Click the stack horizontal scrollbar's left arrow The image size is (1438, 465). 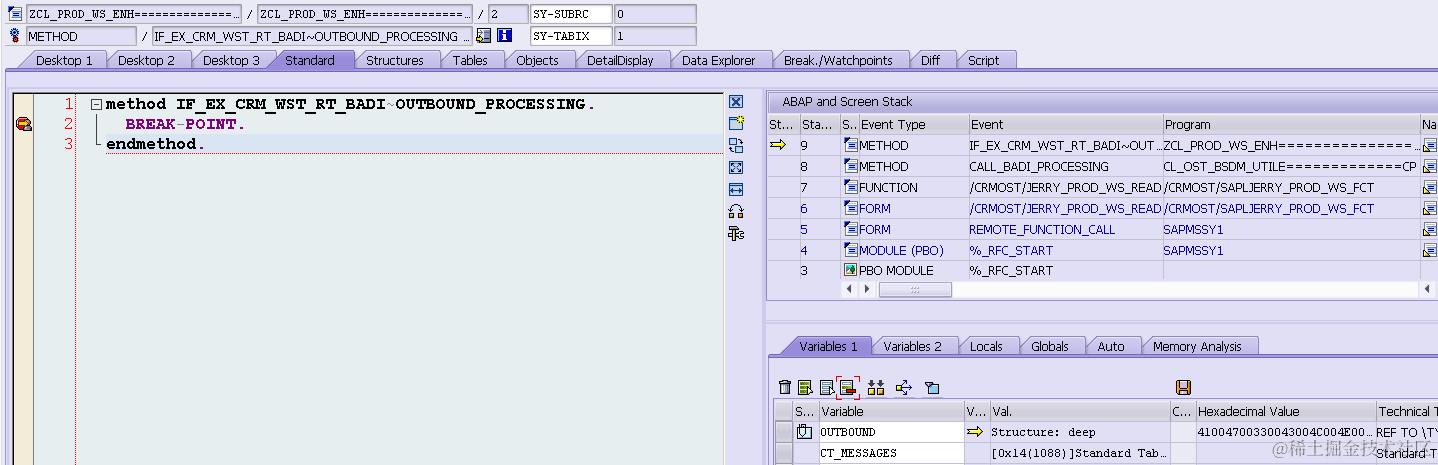point(851,289)
